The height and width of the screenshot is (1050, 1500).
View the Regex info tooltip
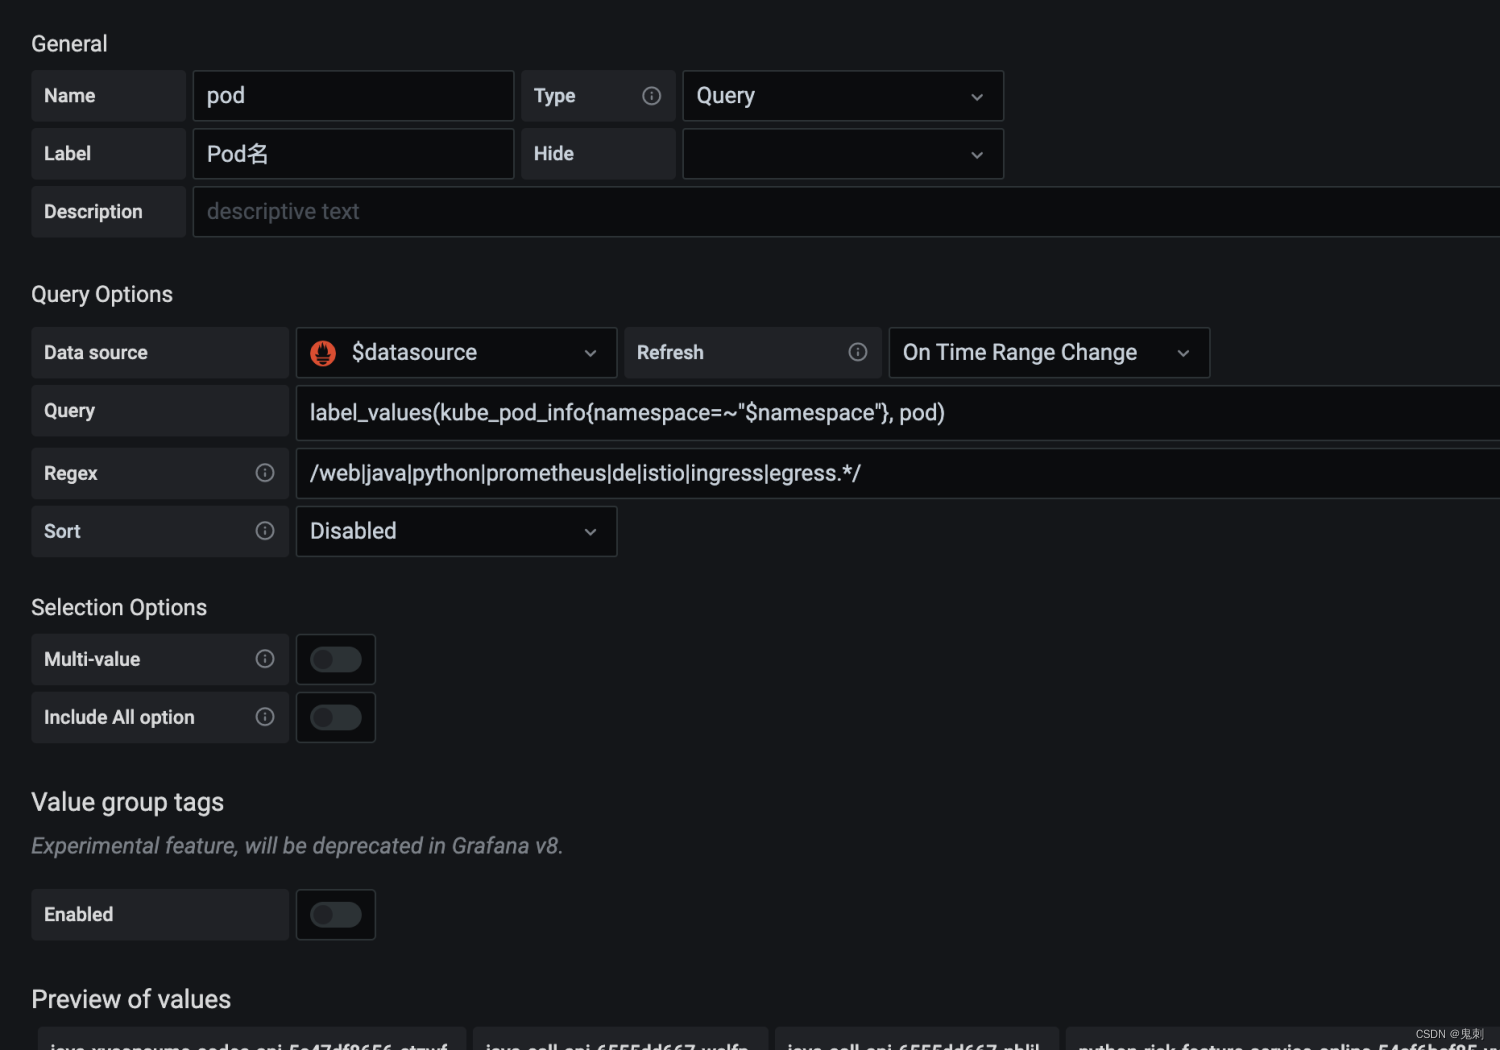264,473
